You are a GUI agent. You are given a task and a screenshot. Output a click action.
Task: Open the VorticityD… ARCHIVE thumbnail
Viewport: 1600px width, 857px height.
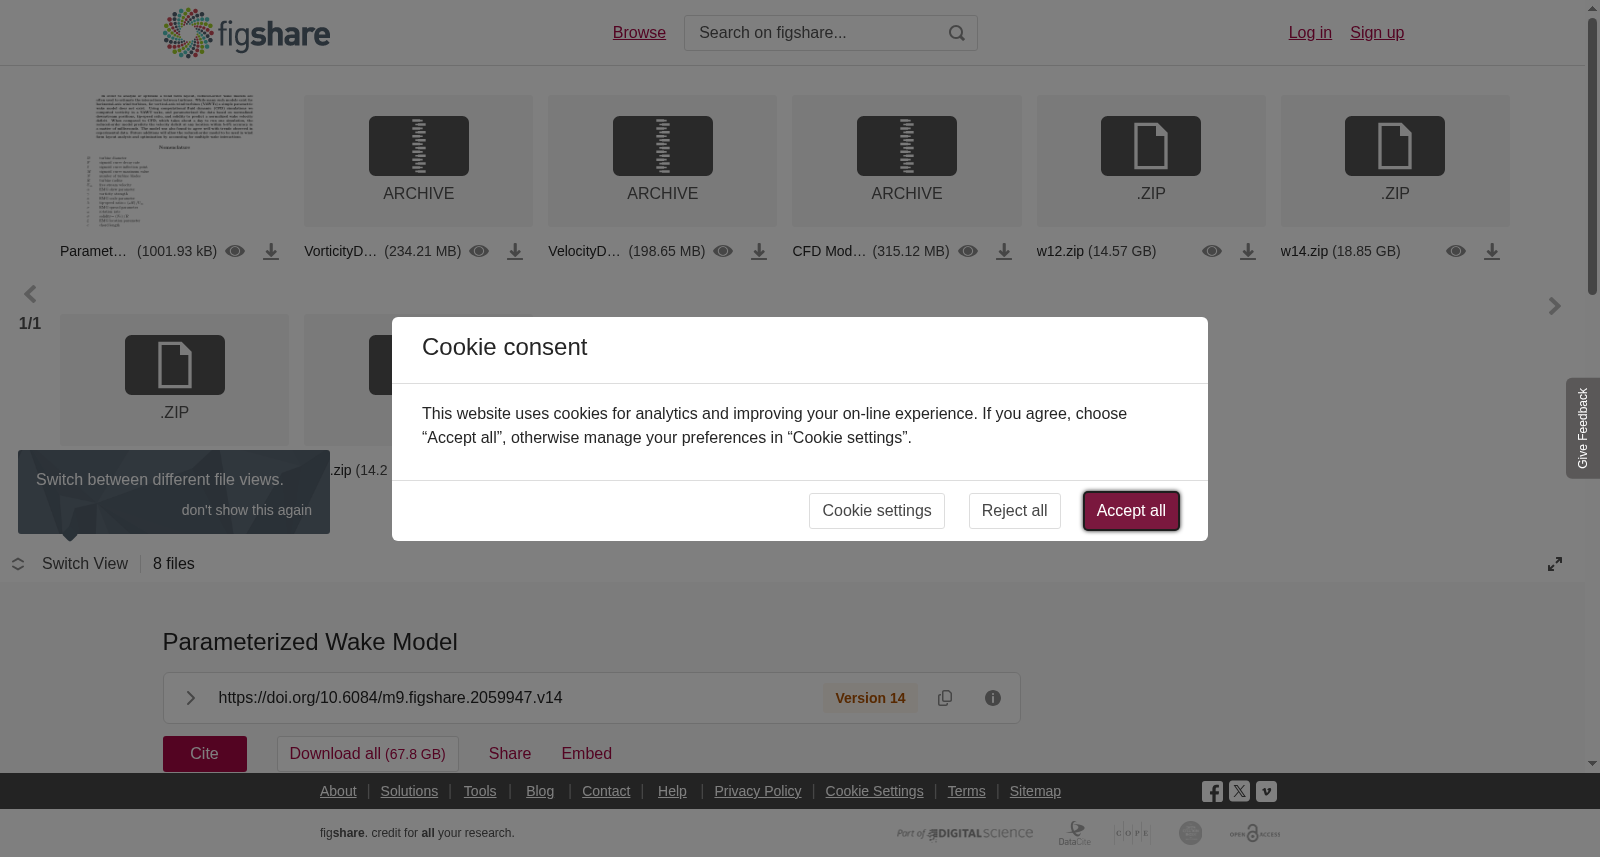coord(419,161)
